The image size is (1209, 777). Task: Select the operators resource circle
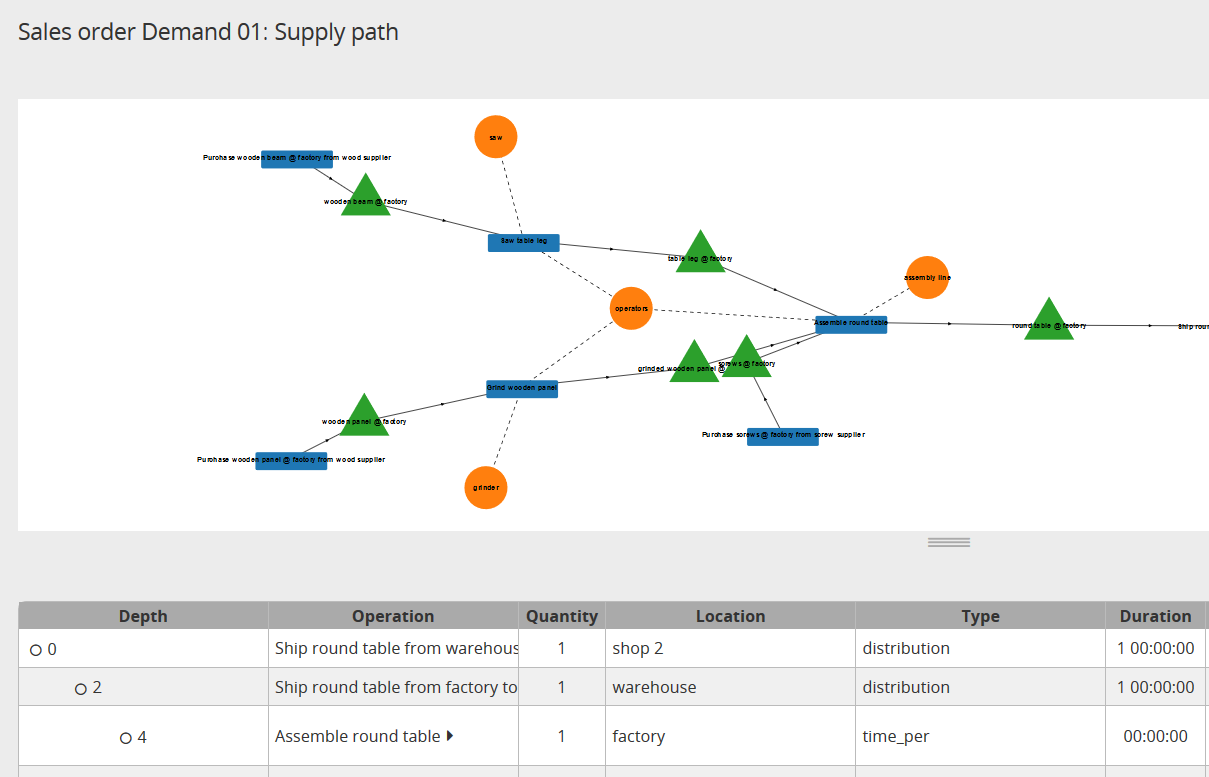(x=631, y=308)
